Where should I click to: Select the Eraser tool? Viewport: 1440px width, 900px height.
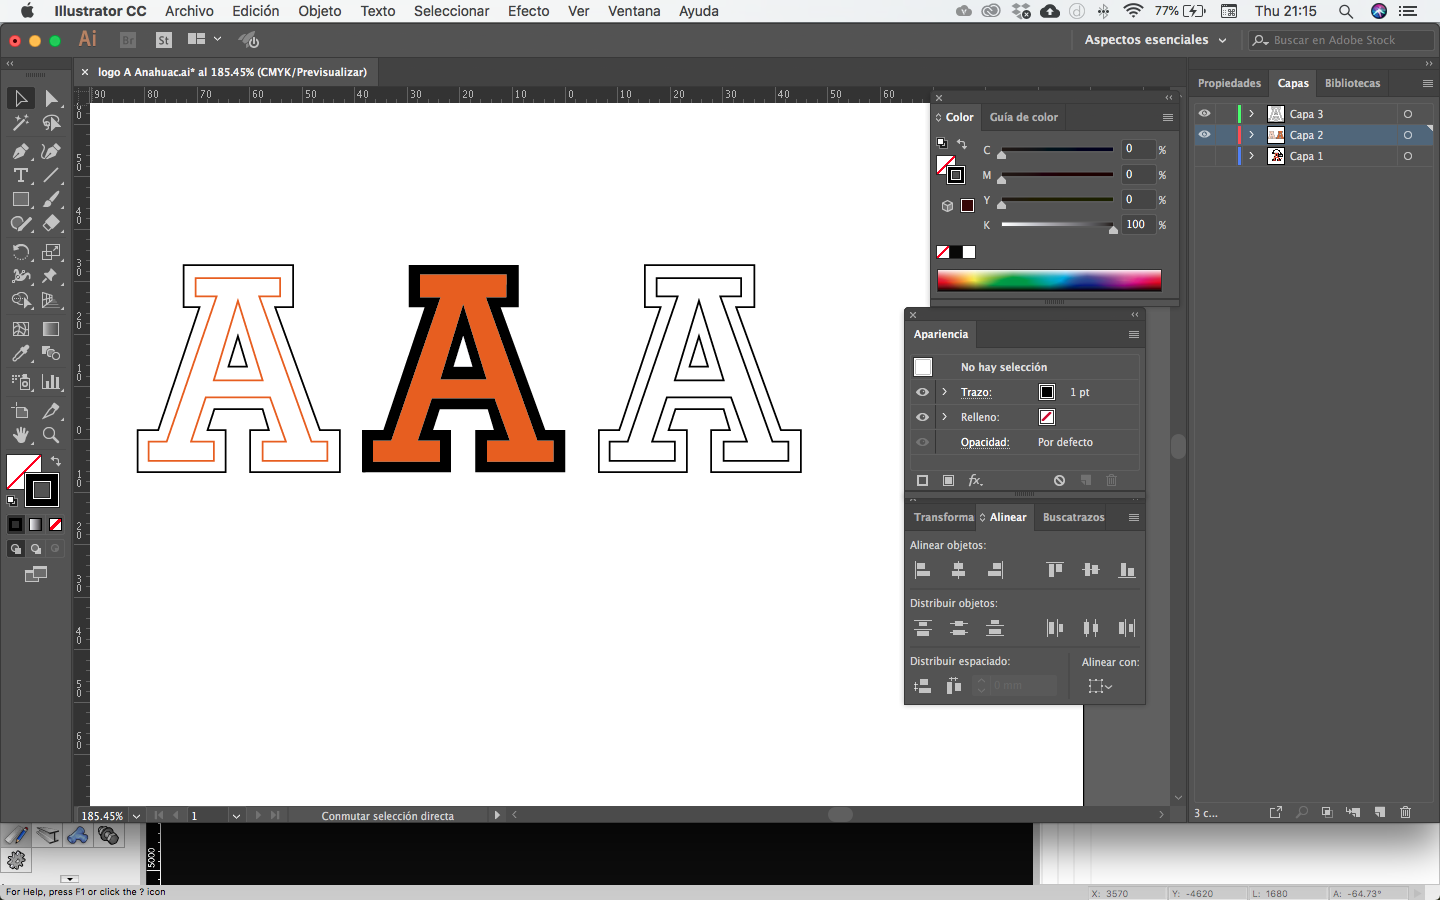pyautogui.click(x=51, y=224)
